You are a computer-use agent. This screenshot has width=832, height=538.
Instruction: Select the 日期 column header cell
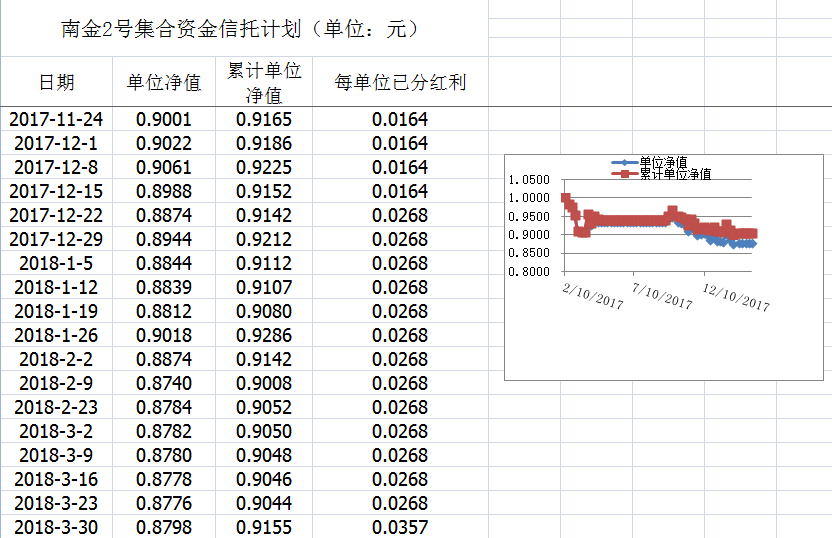[x=56, y=83]
